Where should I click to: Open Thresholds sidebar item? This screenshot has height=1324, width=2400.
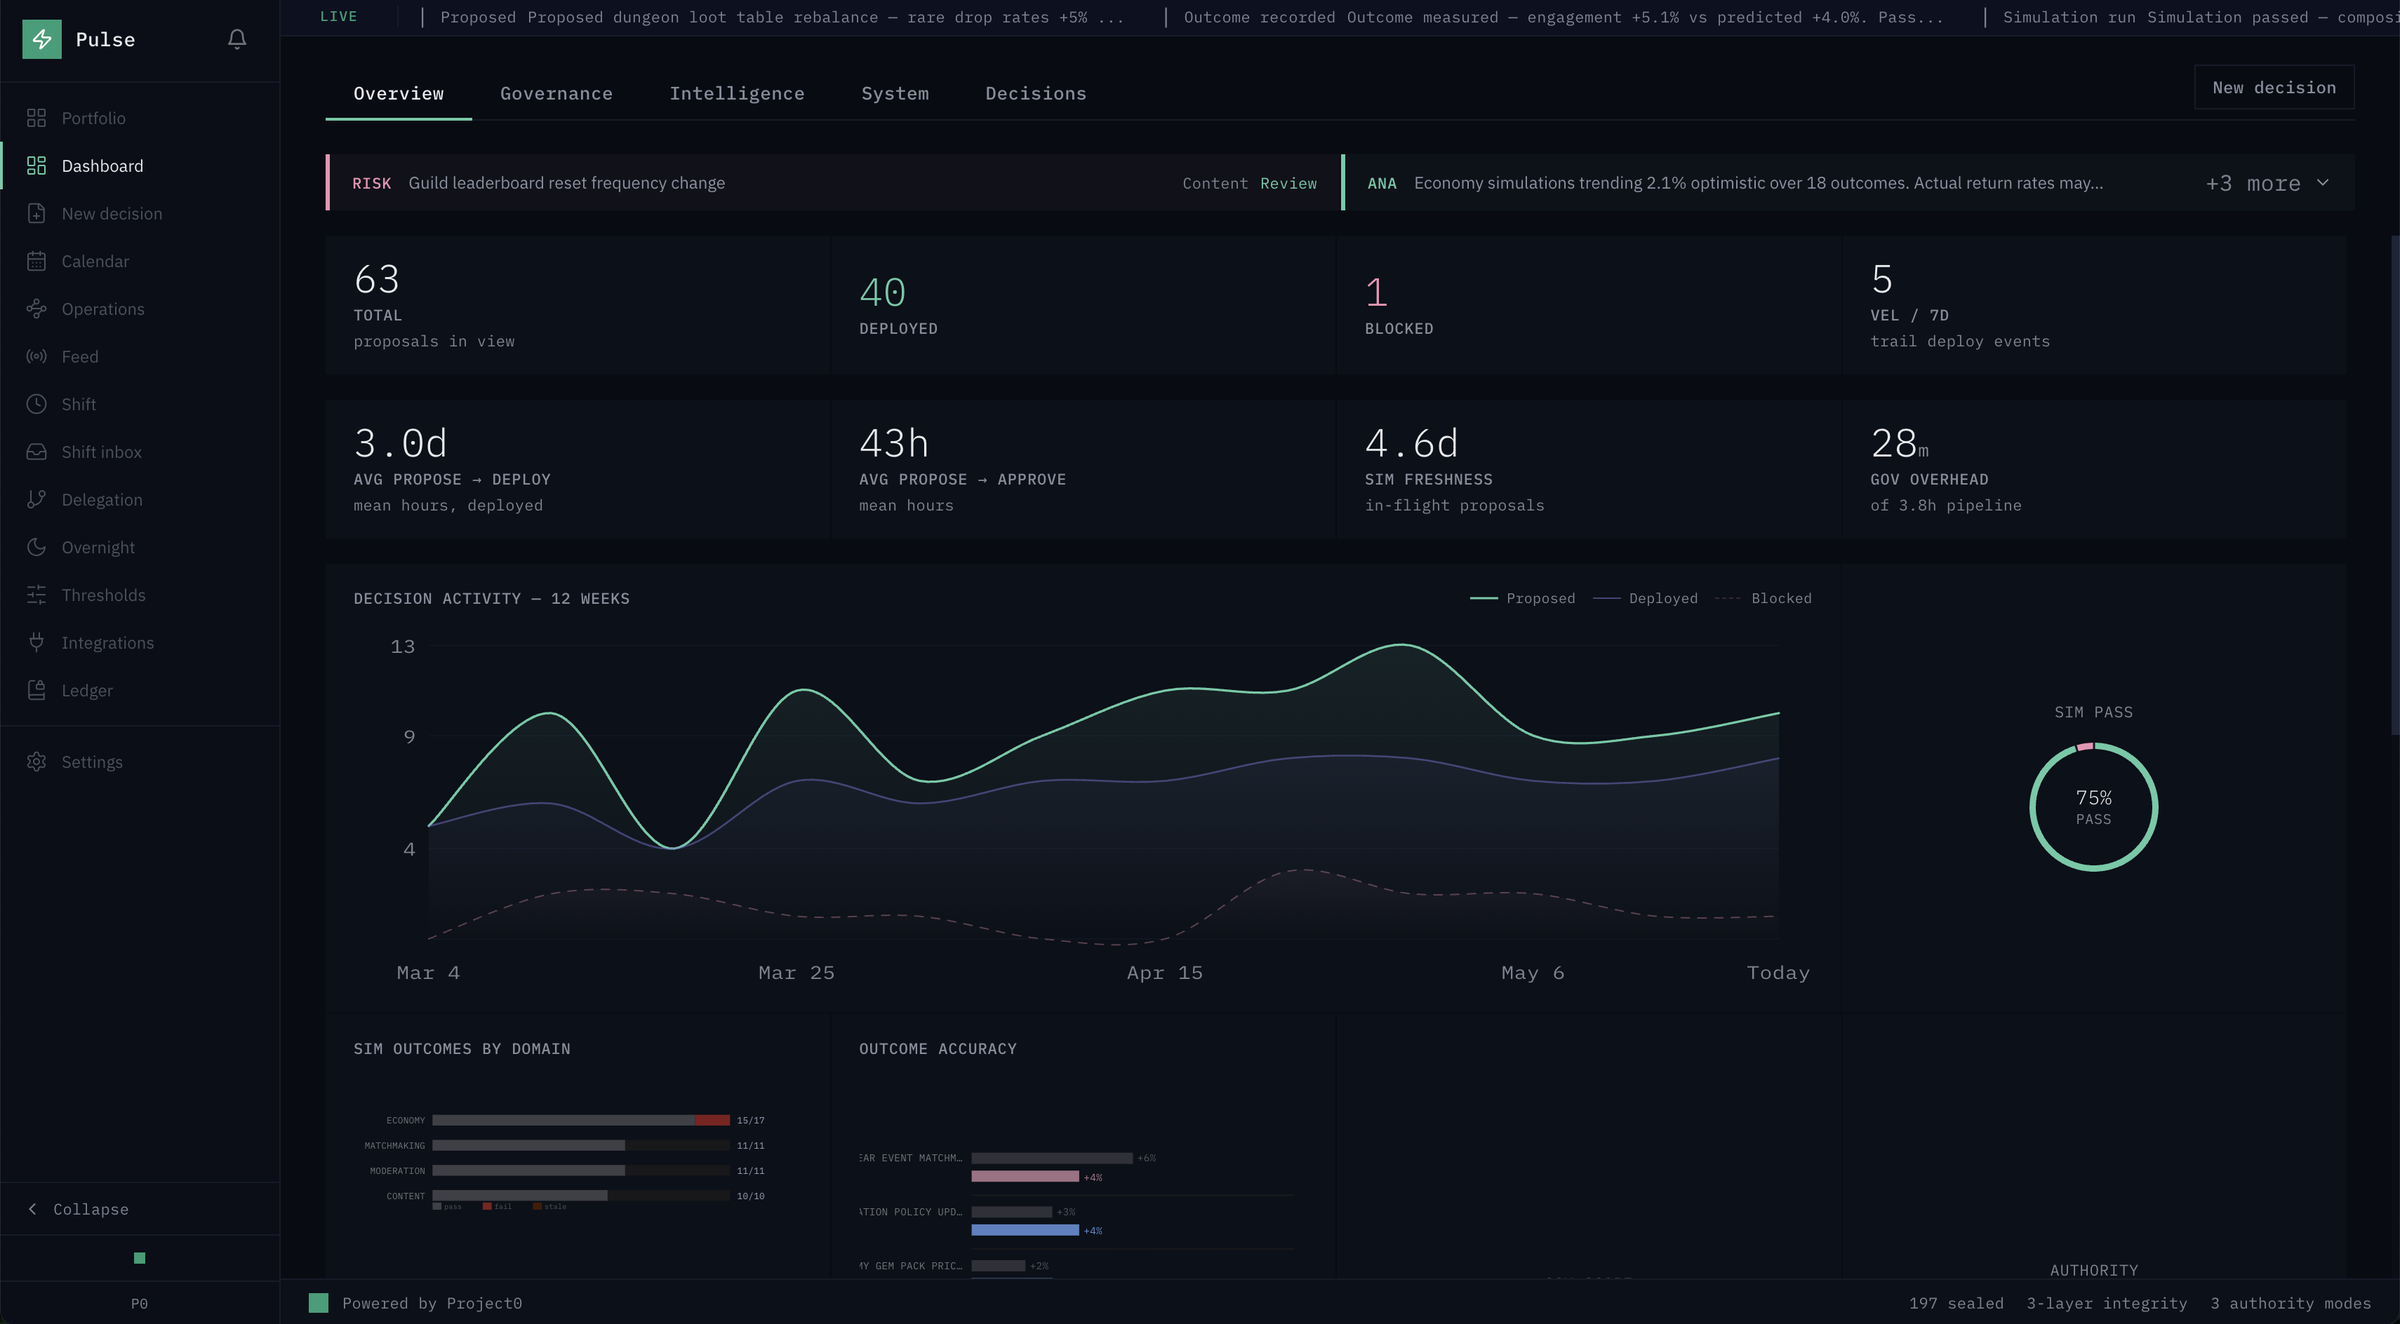pos(140,595)
